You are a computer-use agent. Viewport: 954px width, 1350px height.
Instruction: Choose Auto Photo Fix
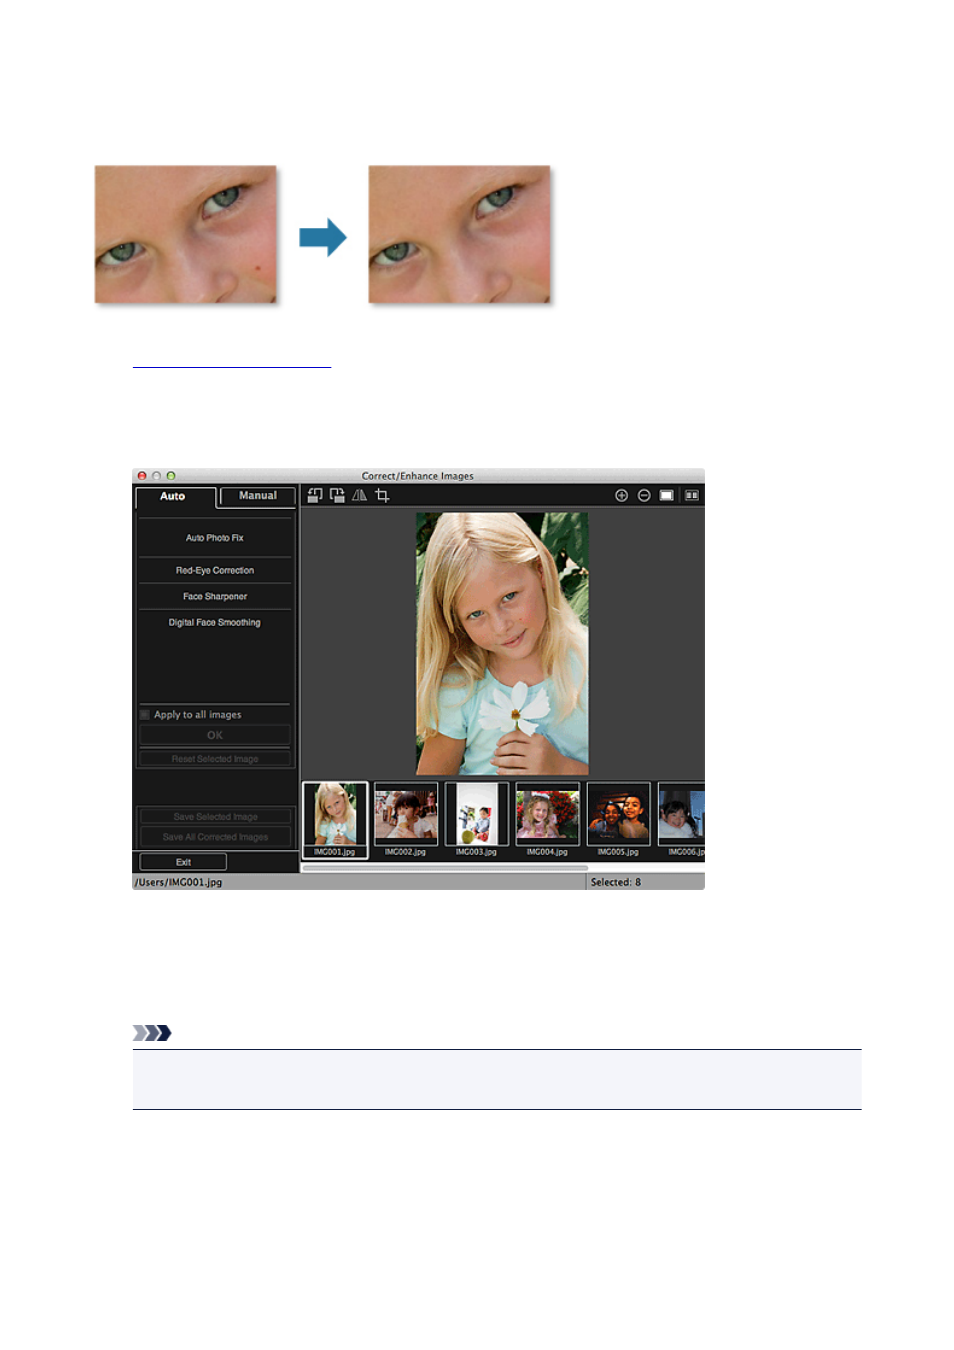click(215, 538)
